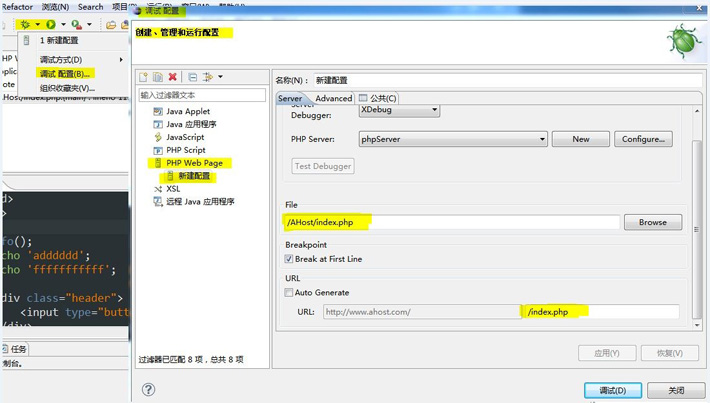Toggle Break at First Line checkbox
Image resolution: width=710 pixels, height=403 pixels.
pos(289,259)
